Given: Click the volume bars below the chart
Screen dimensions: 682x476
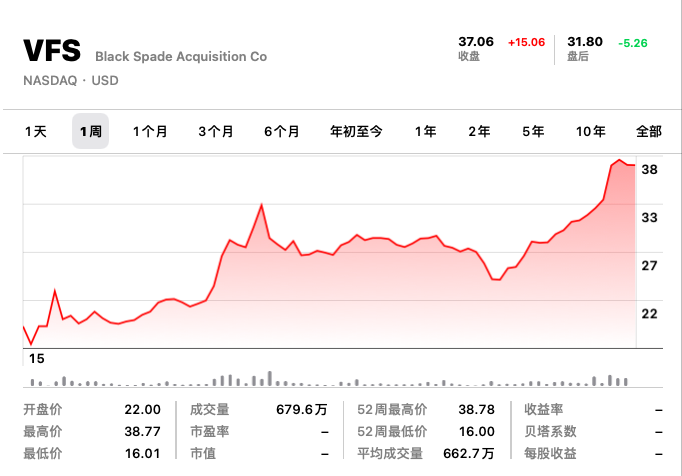Looking at the screenshot, I should [x=330, y=380].
